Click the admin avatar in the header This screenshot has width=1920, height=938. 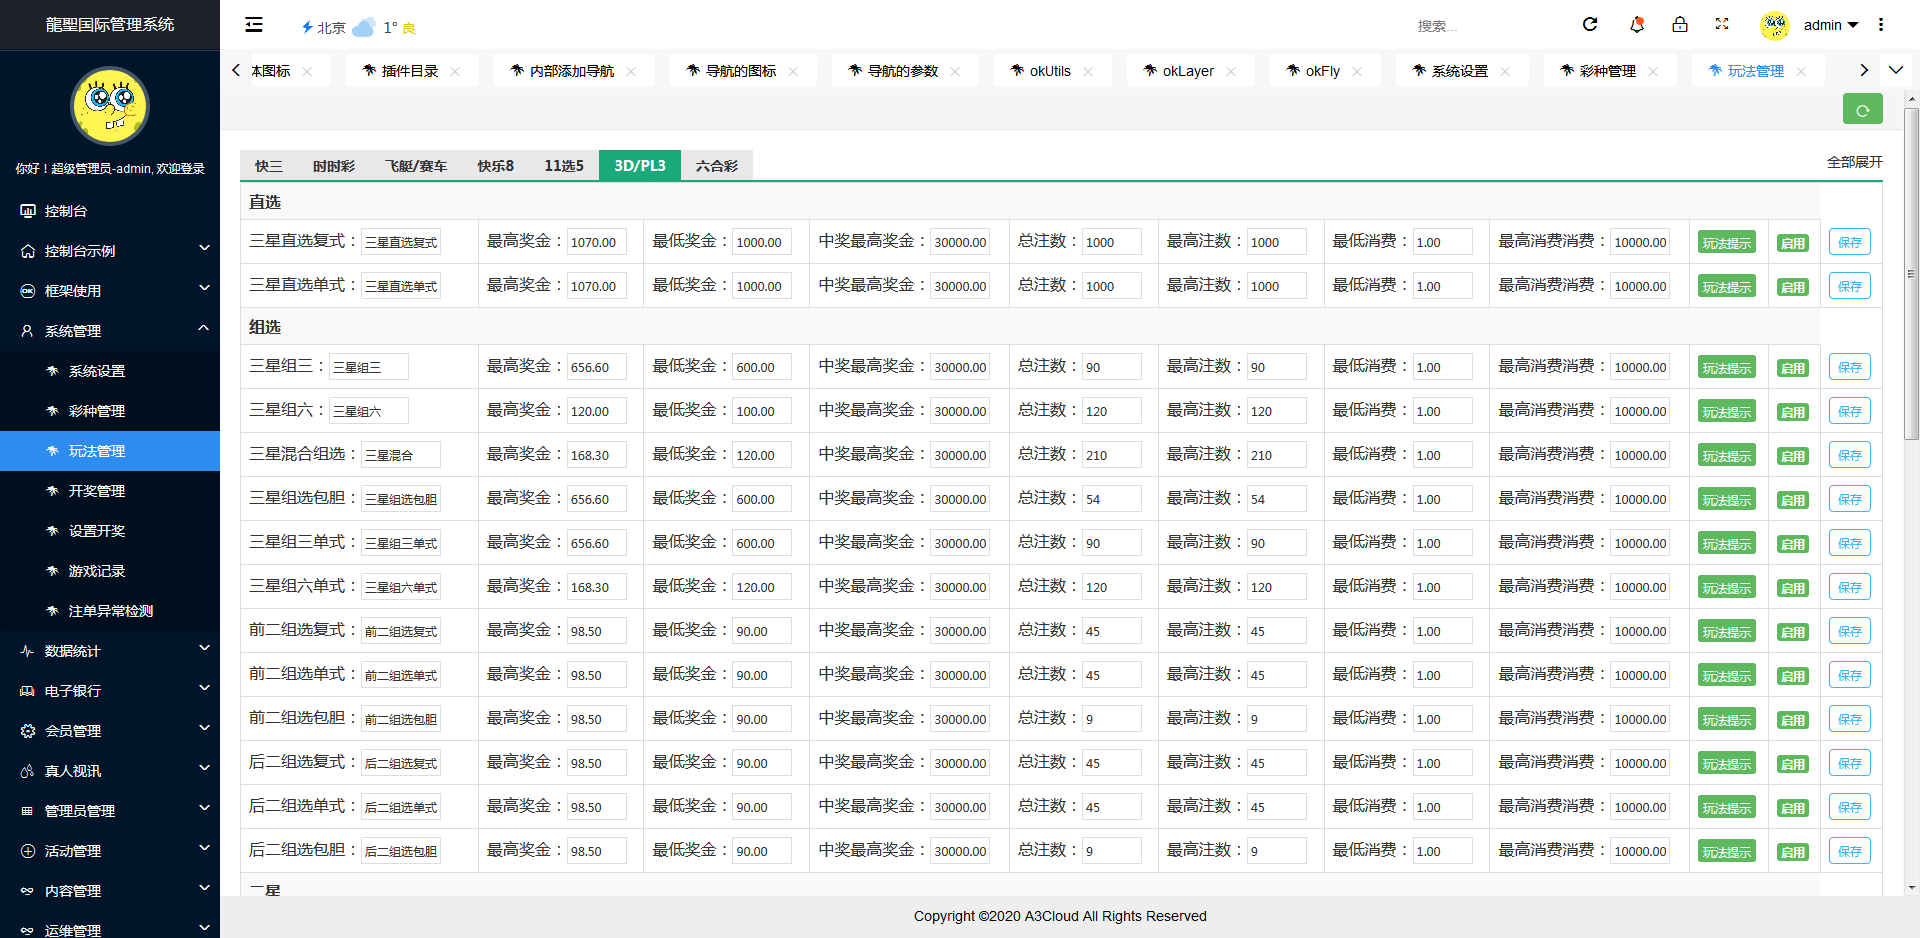point(1775,25)
